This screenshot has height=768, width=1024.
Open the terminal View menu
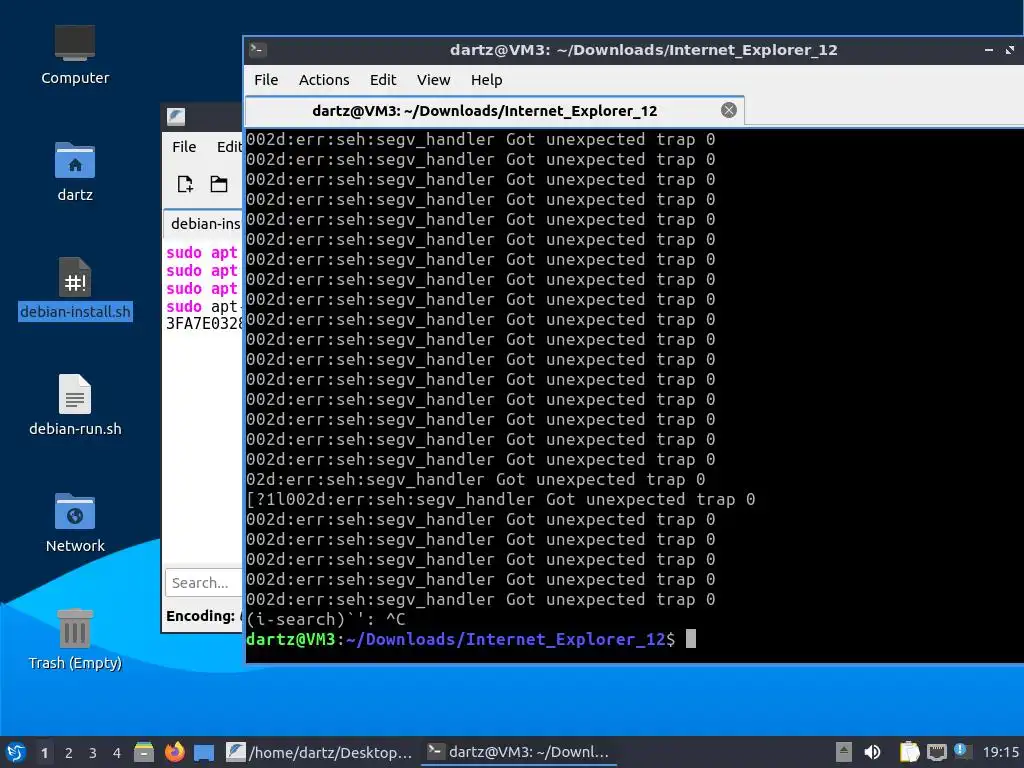coord(434,80)
